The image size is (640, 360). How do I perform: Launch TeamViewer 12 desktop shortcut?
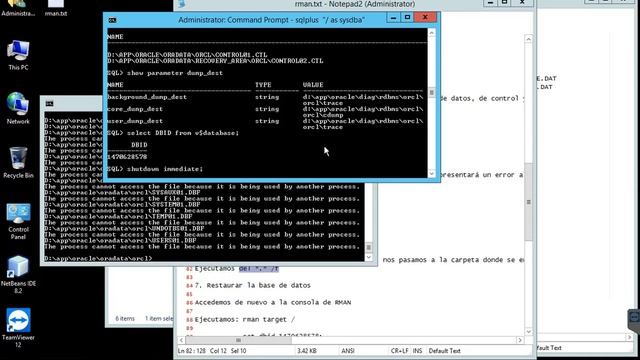18,328
